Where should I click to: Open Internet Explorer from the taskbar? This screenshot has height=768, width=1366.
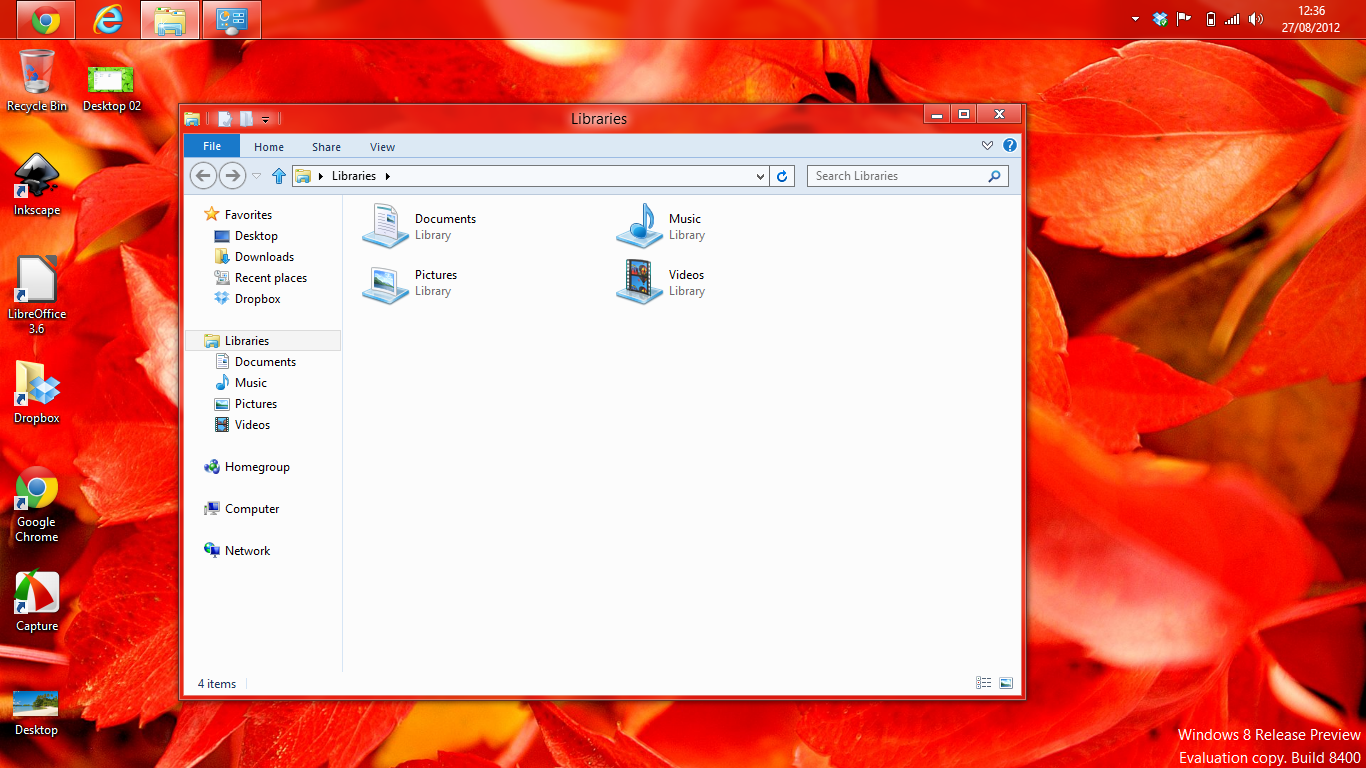coord(108,19)
